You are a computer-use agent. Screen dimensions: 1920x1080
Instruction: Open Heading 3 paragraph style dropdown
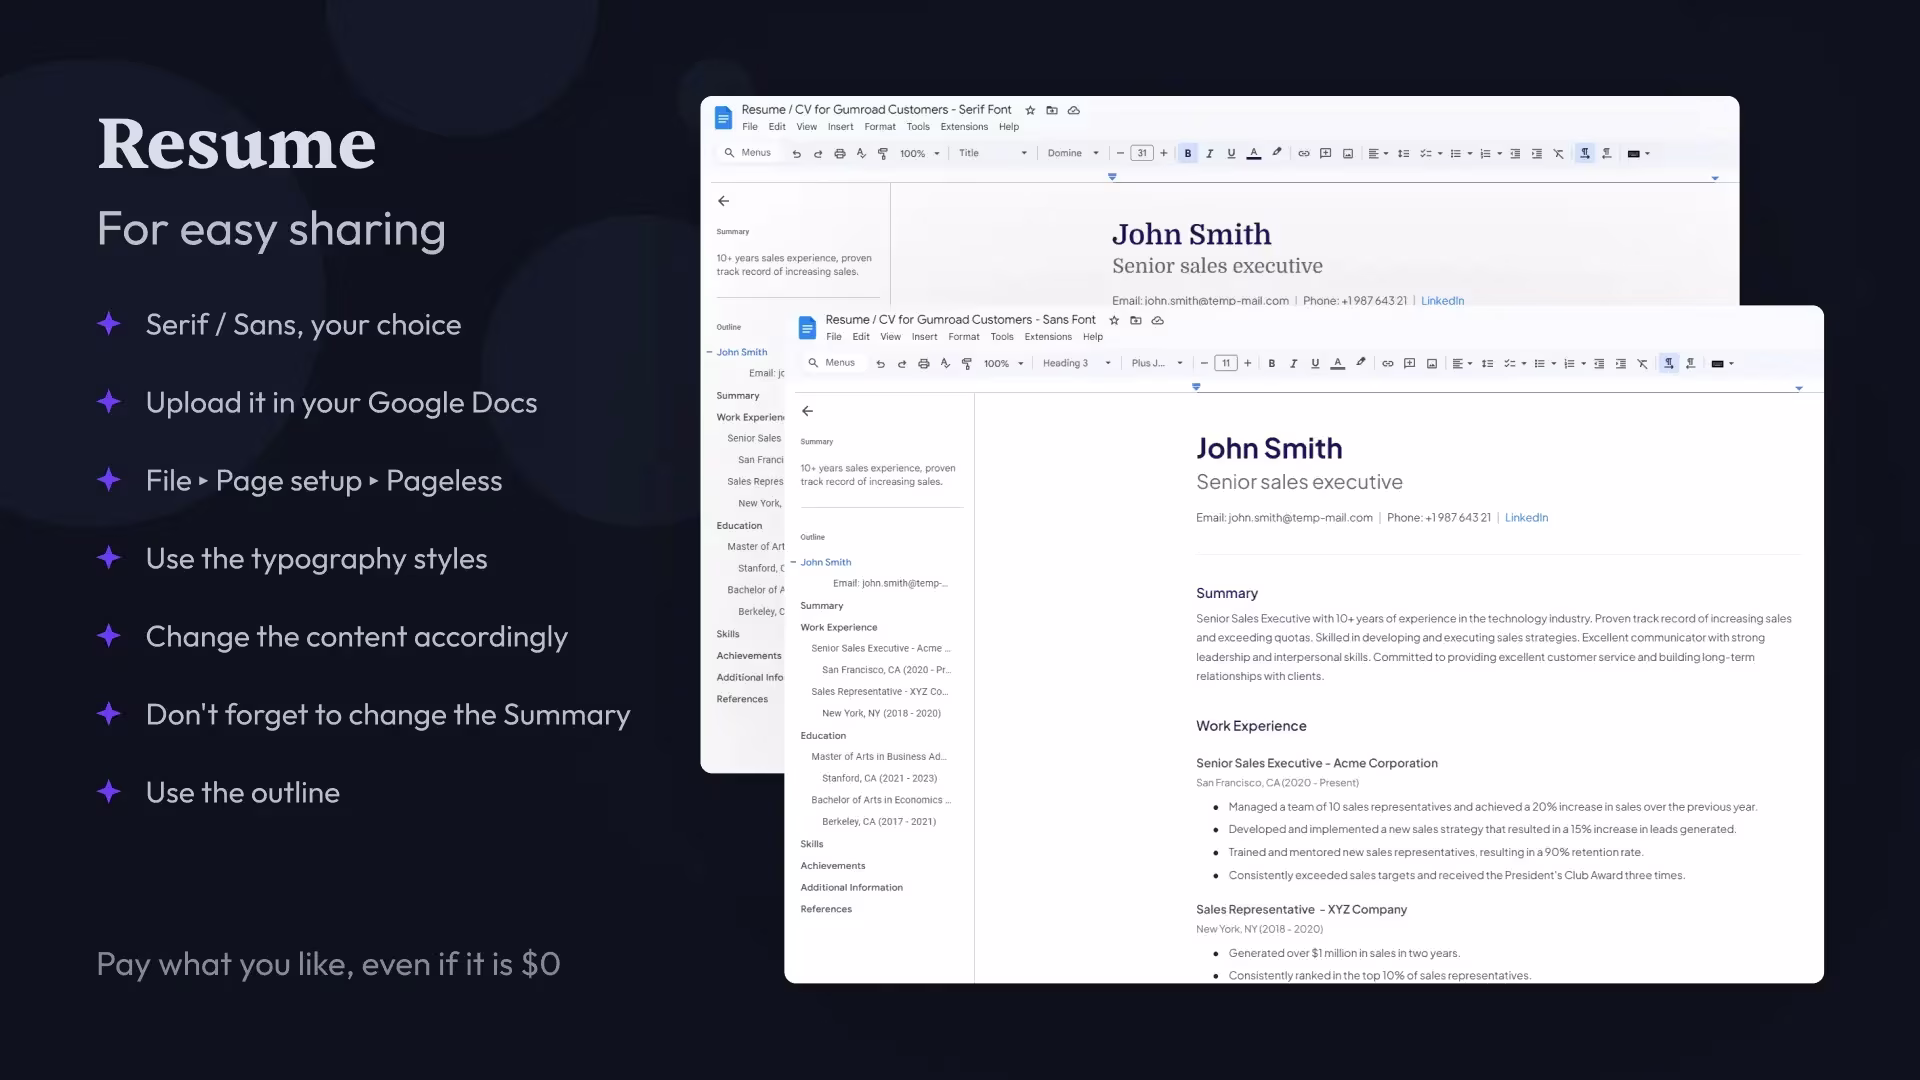pos(1076,364)
